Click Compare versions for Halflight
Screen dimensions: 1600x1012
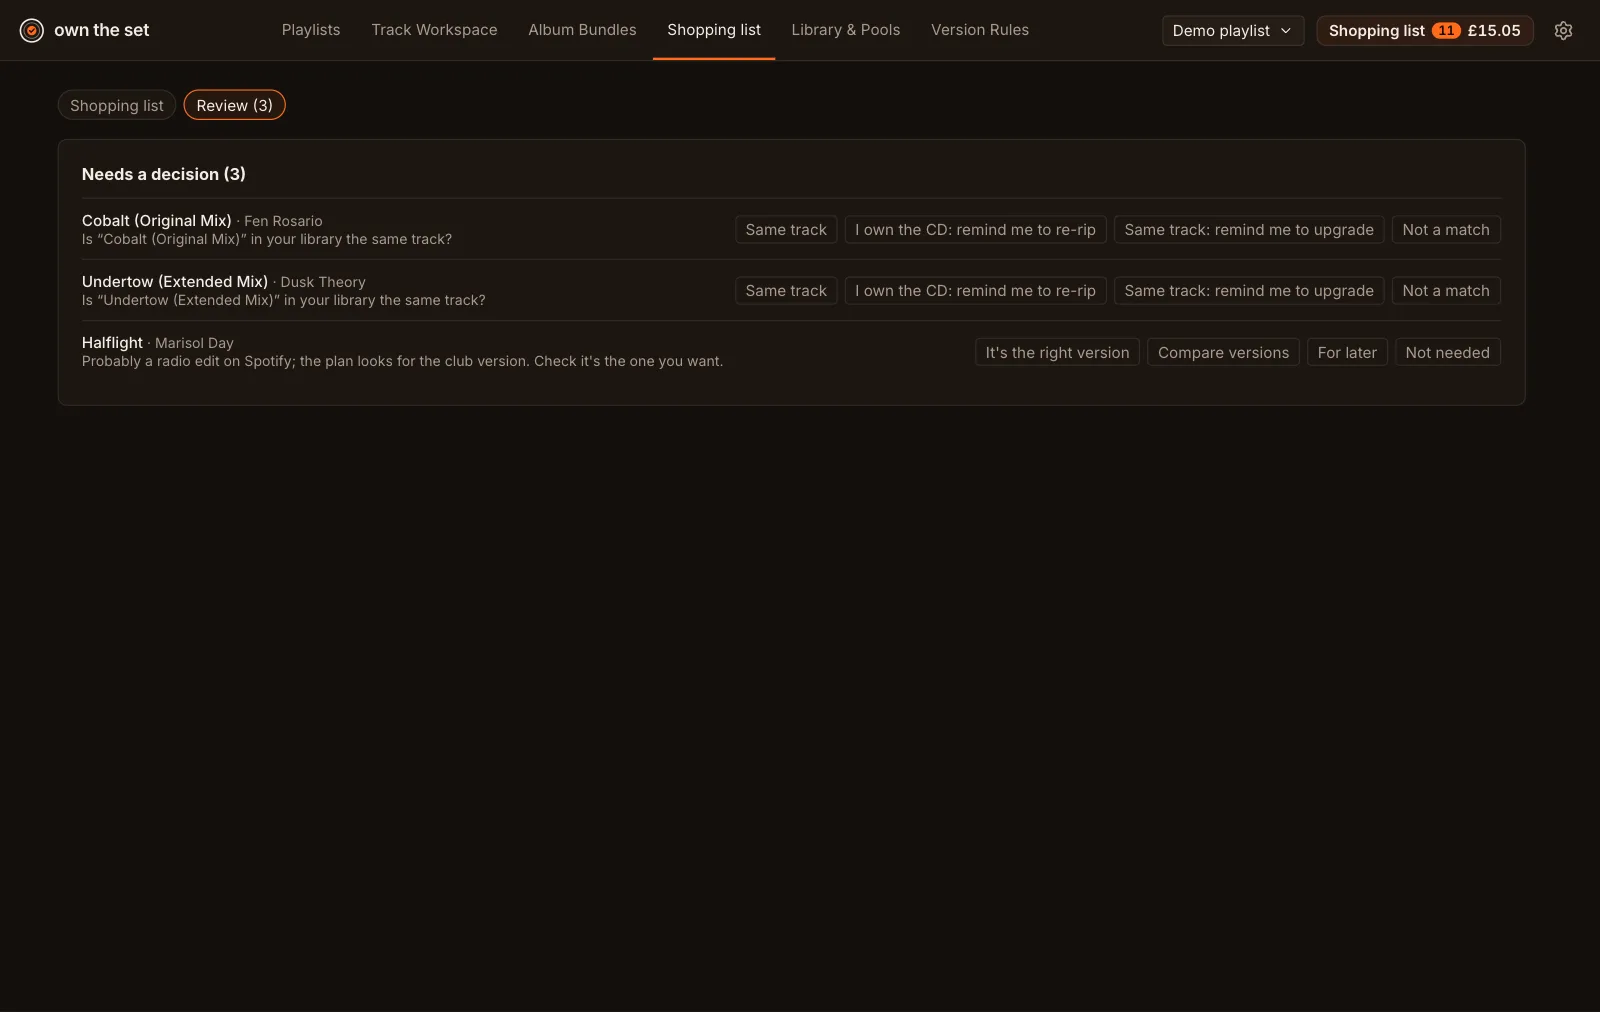[x=1223, y=352]
